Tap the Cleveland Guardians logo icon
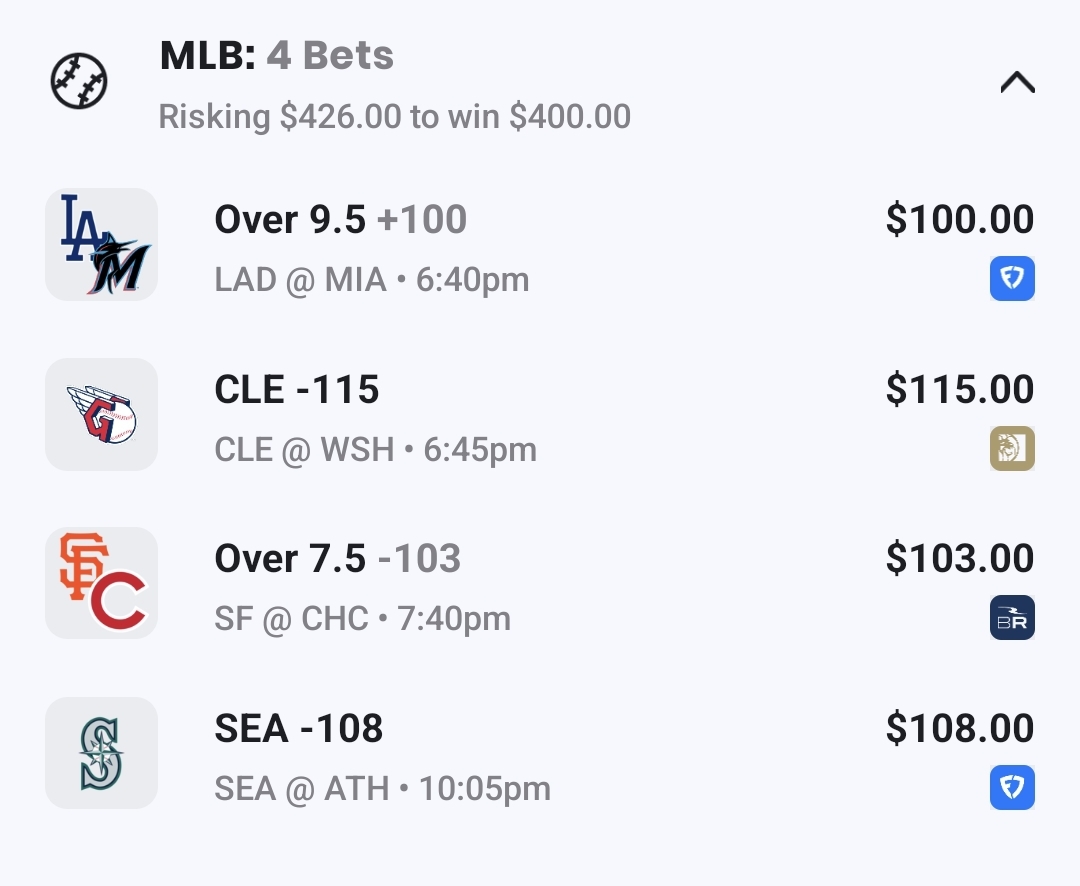Screen dimensions: 1080x886 click(102, 414)
